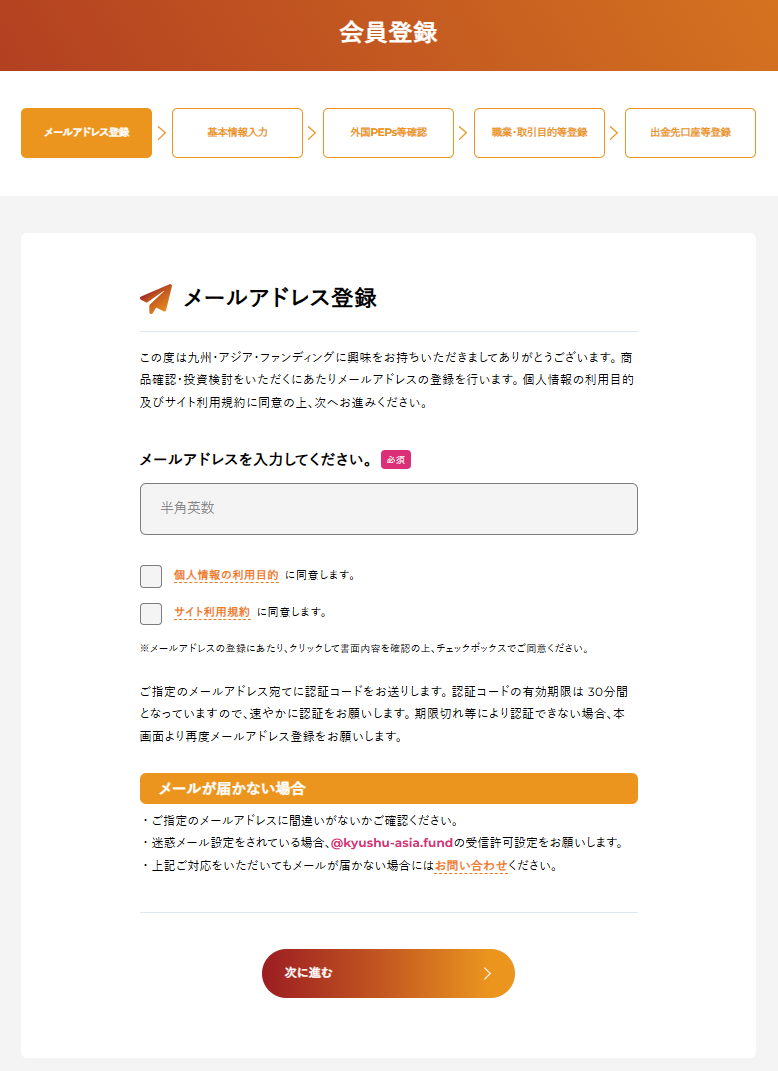Viewport: 778px width, 1071px height.
Task: Click the paper plane icon beside heading
Action: 156,298
